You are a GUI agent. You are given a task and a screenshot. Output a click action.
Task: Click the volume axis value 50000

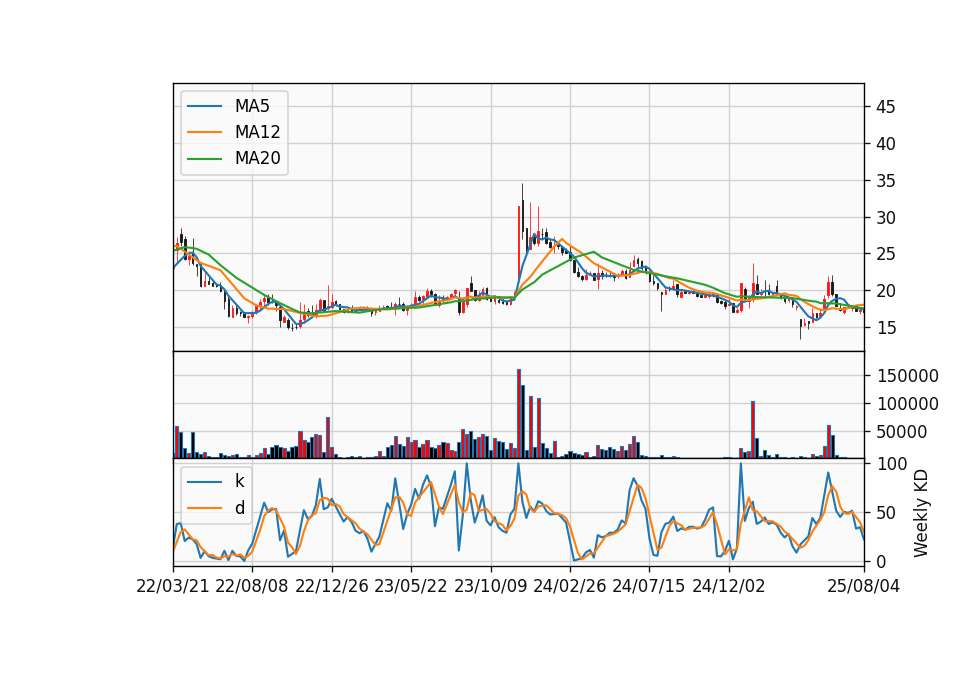click(x=903, y=432)
